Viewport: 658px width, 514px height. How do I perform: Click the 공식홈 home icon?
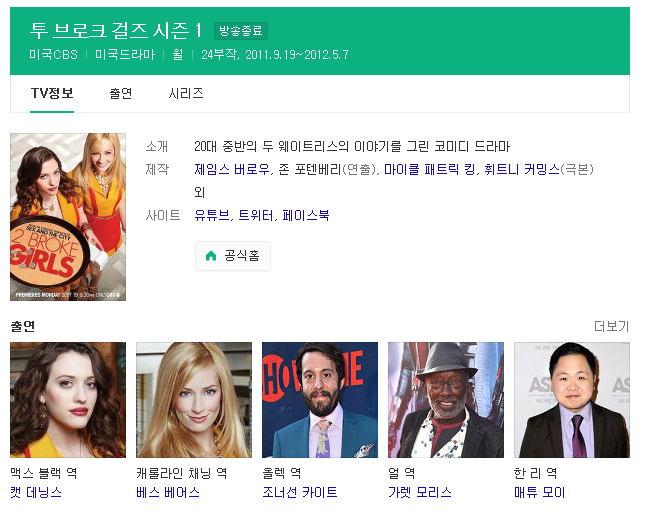tap(211, 256)
